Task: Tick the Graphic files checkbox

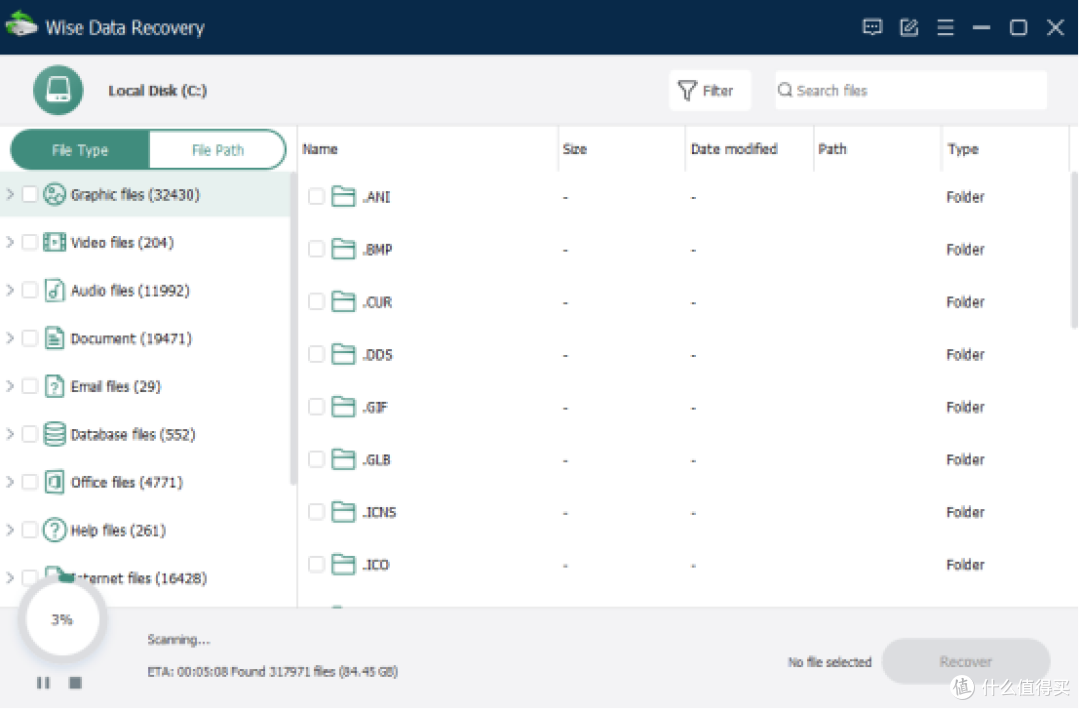Action: [x=29, y=195]
